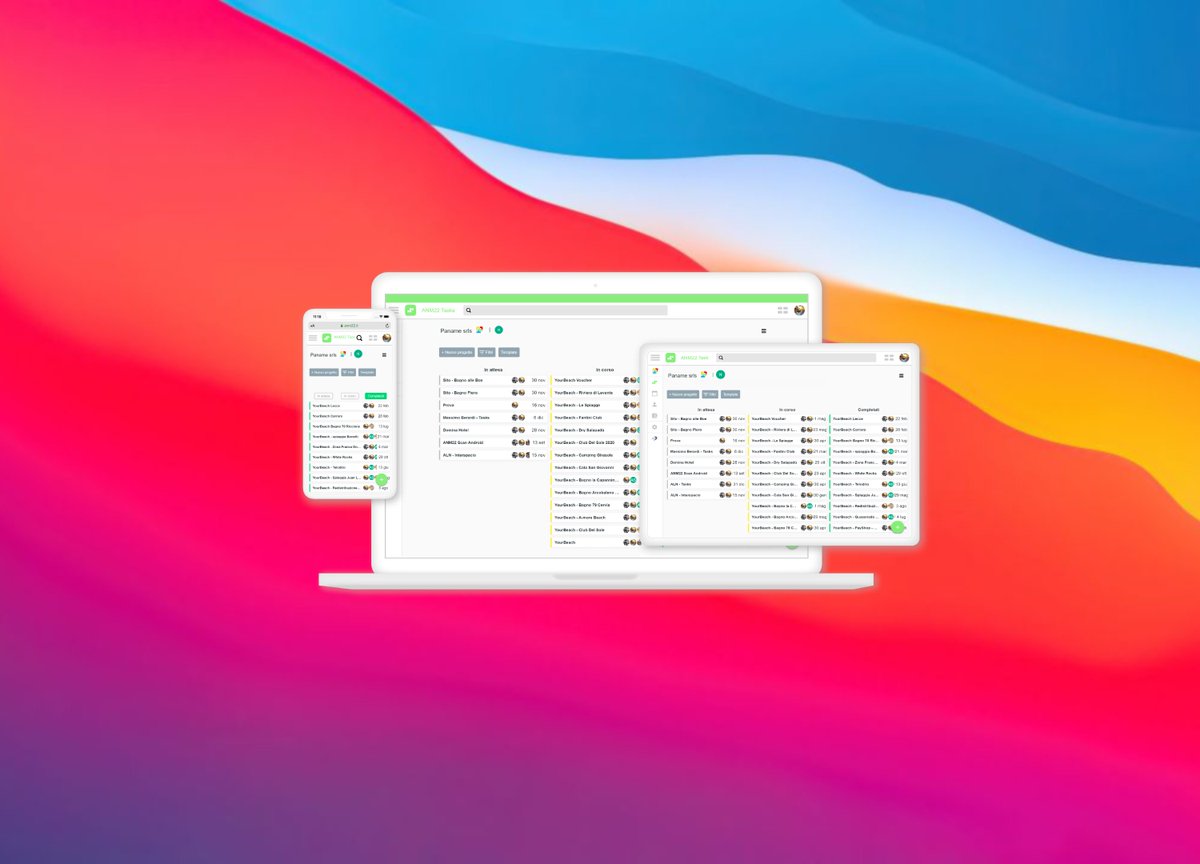This screenshot has height=864, width=1200.
Task: Click the green circle beside Paname srls on the laptop
Action: coord(499,330)
